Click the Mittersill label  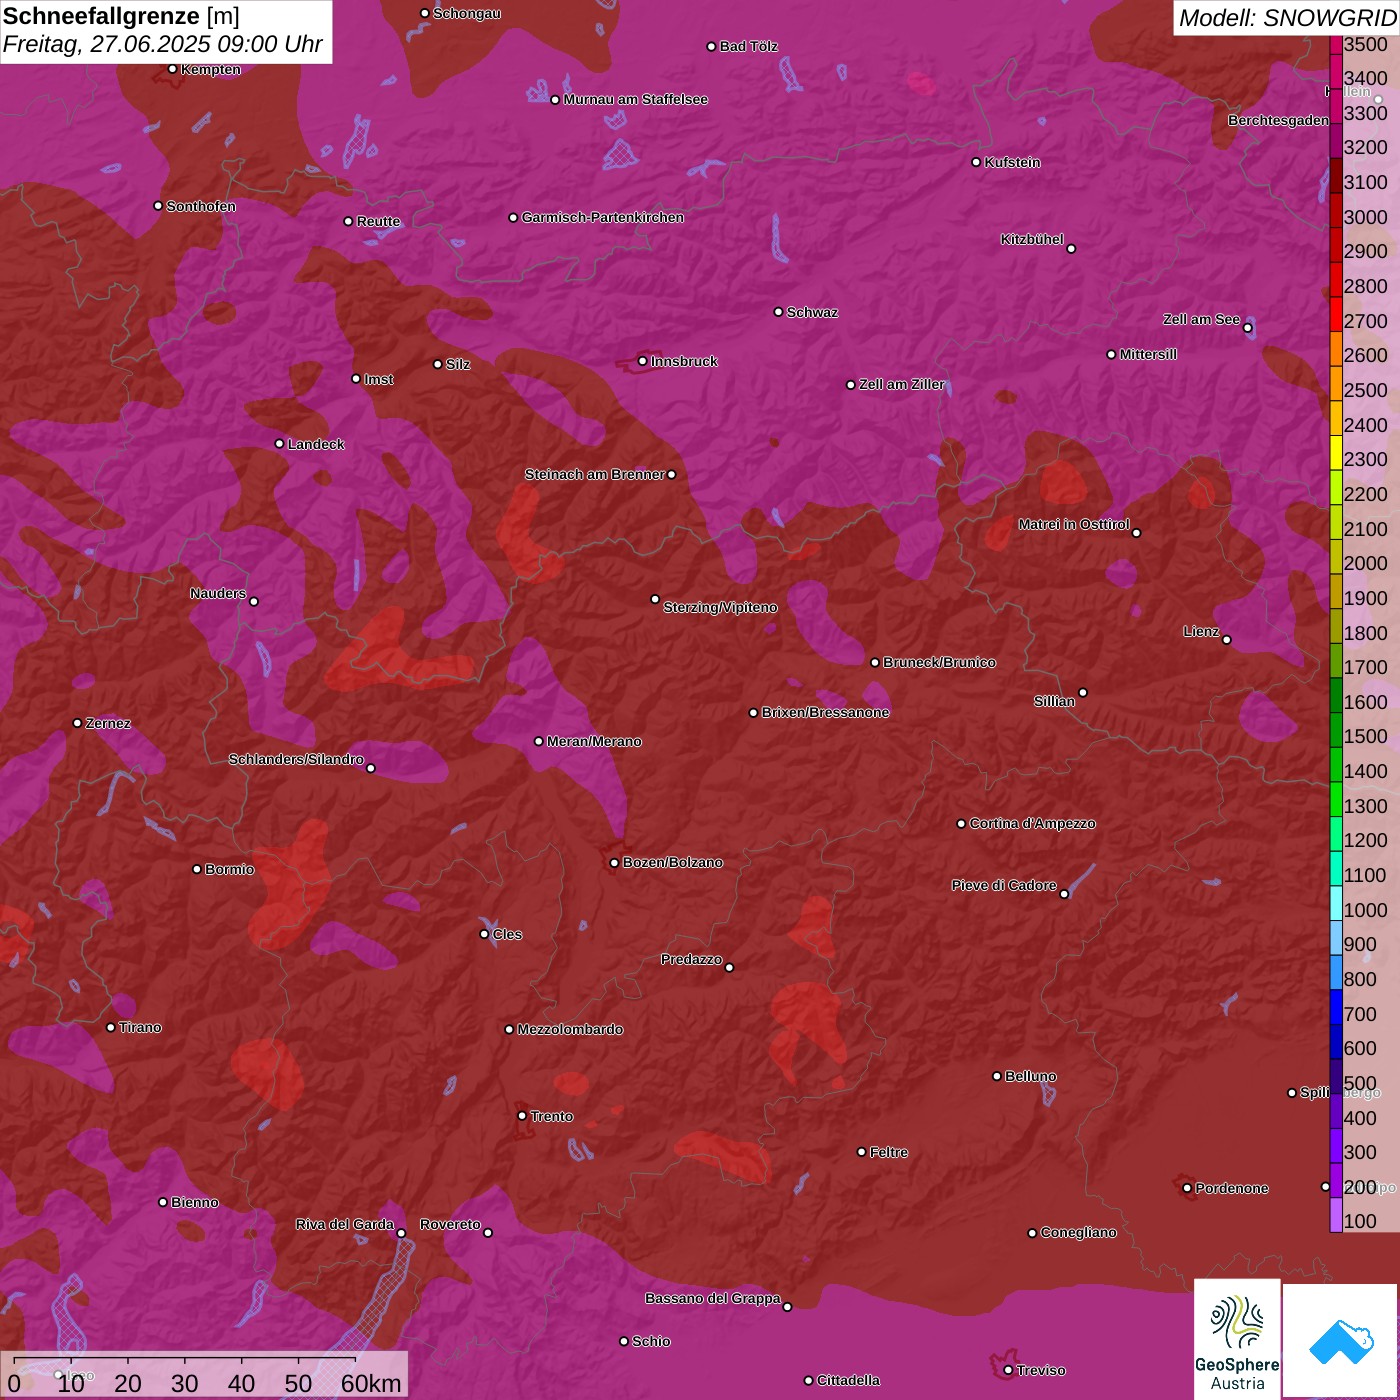click(1148, 354)
